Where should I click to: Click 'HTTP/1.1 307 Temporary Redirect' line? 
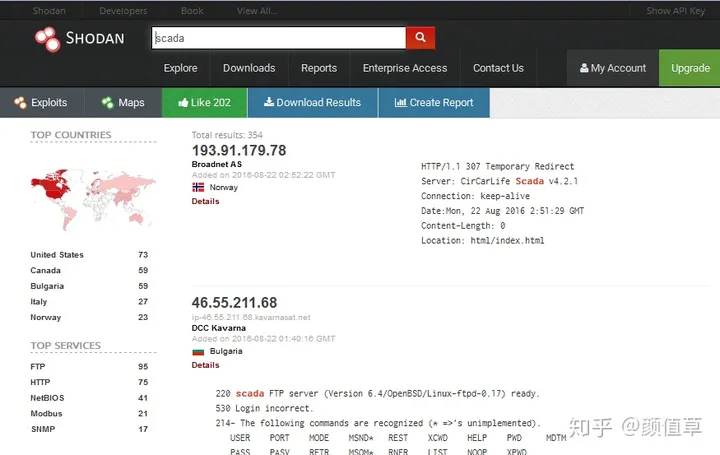[x=497, y=167]
